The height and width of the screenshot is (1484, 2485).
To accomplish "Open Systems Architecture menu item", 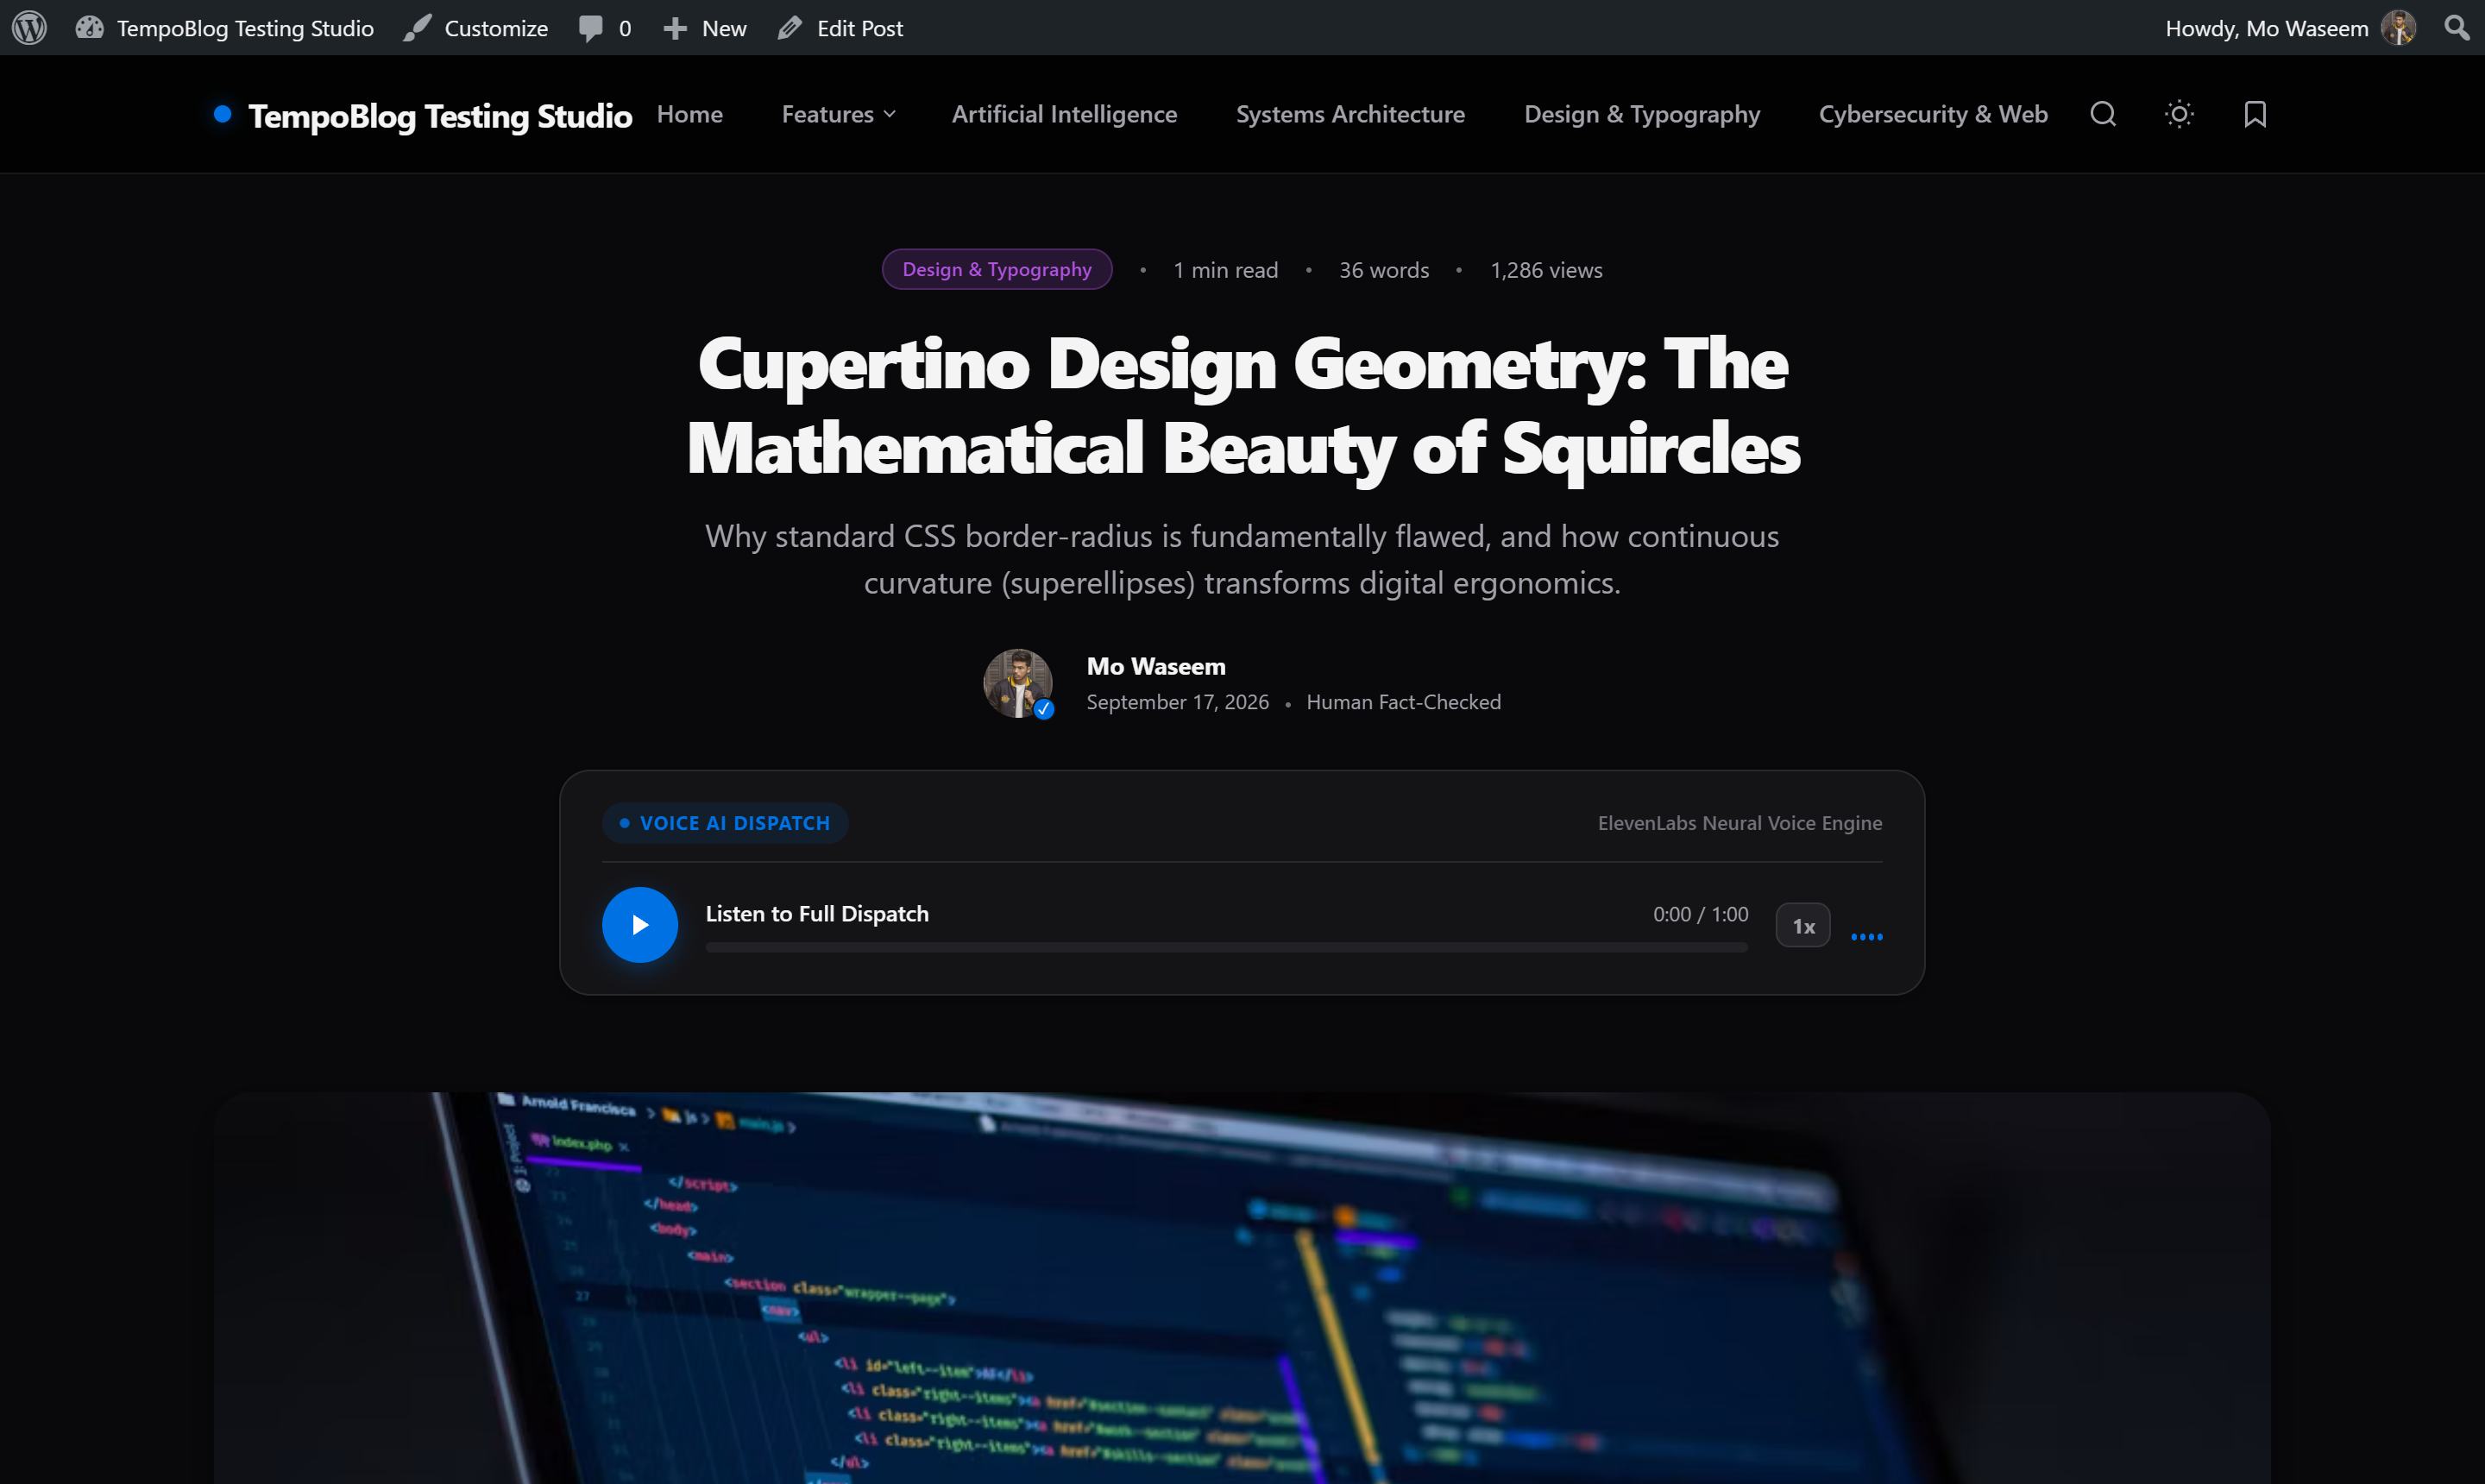I will point(1350,114).
